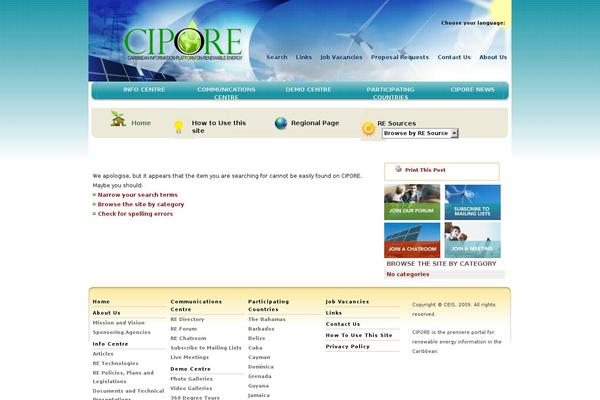600x400 pixels.
Task: Open RE Directory in footer
Action: click(x=187, y=319)
